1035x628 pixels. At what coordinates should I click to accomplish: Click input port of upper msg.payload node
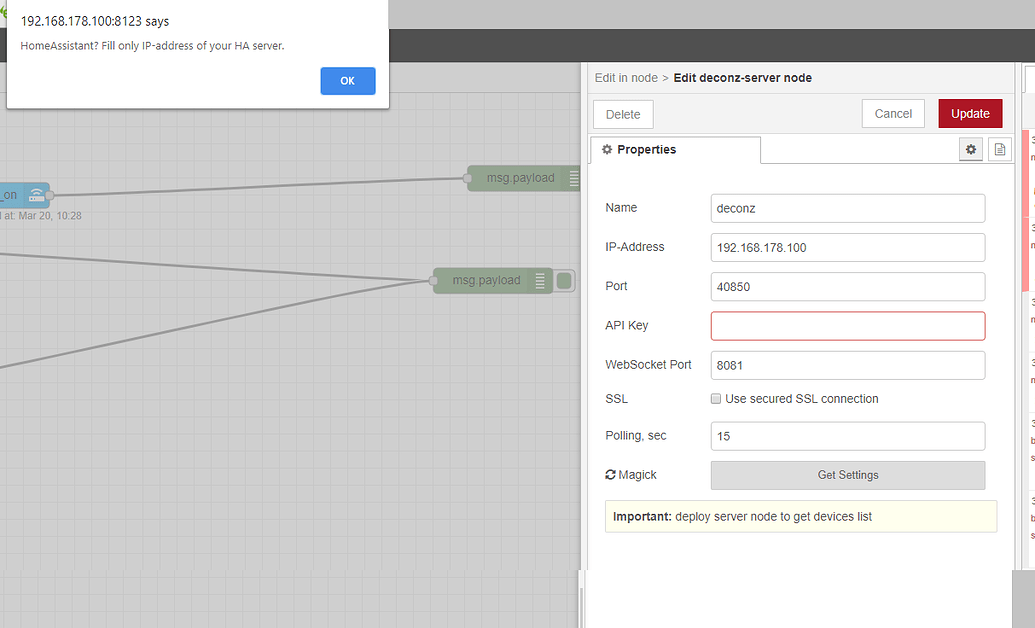[467, 178]
